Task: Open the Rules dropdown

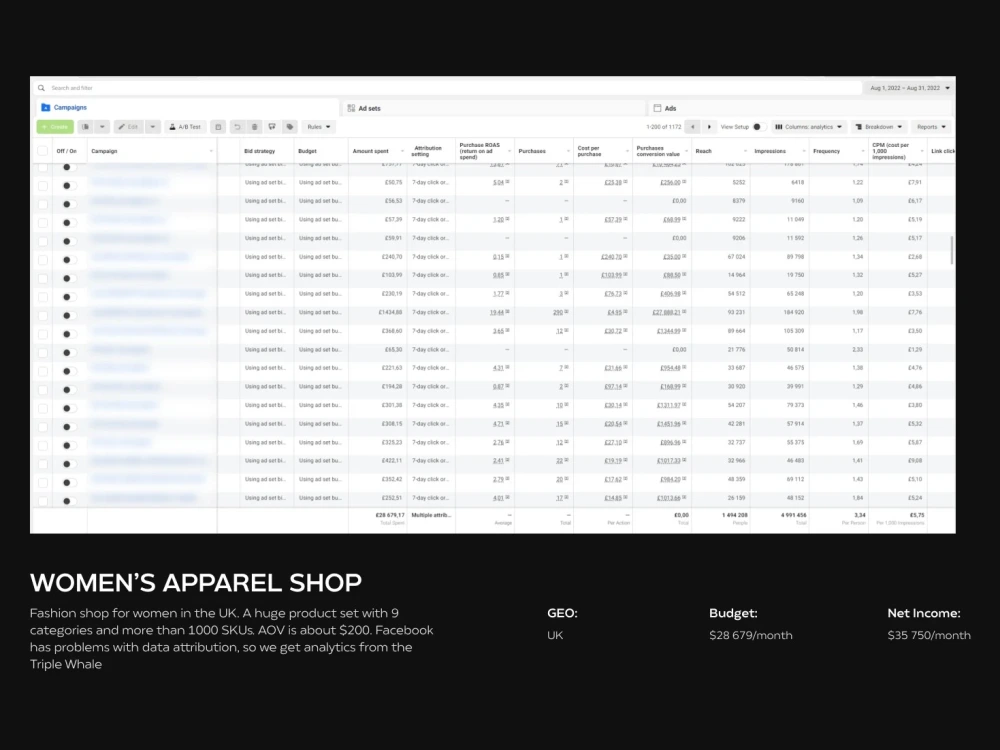Action: pyautogui.click(x=319, y=127)
